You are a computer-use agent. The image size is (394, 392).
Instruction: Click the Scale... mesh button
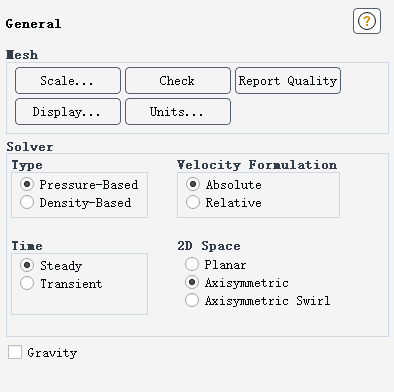[68, 81]
